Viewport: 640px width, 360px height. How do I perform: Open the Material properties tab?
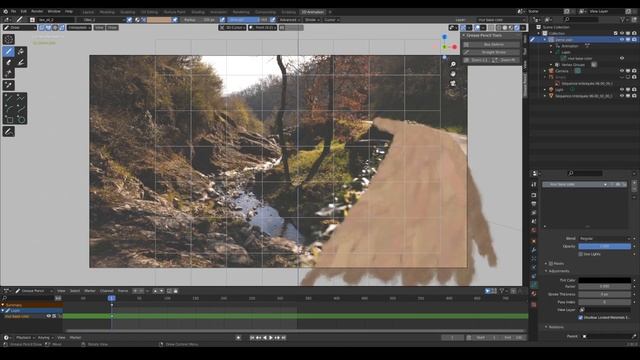click(533, 293)
